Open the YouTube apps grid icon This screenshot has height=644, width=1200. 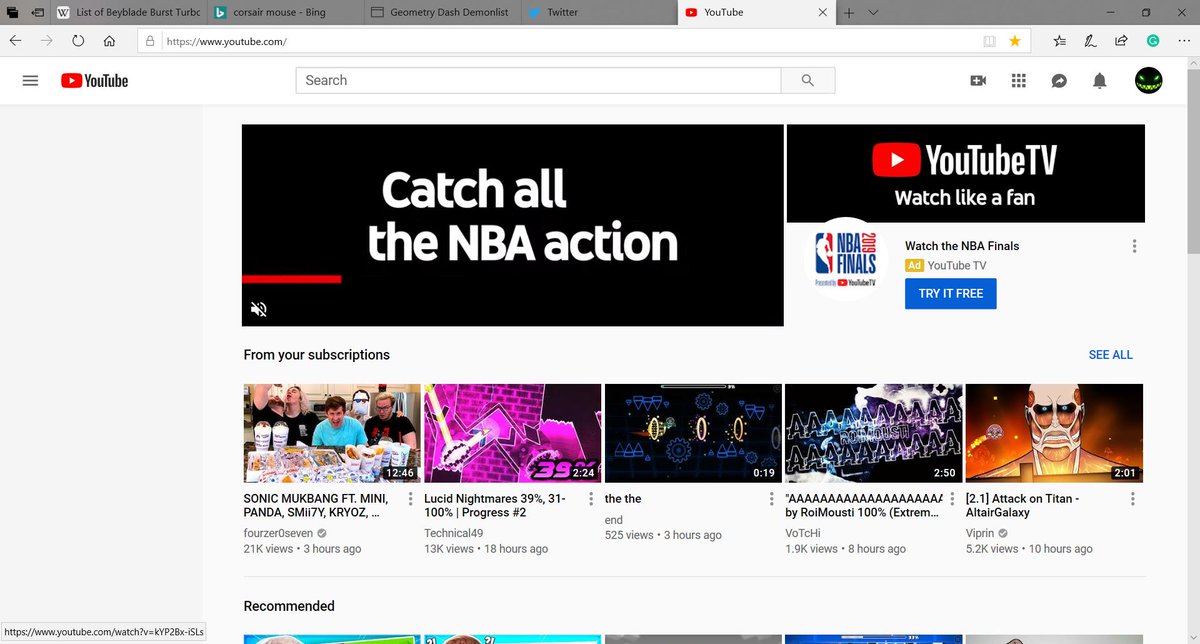(x=1019, y=81)
